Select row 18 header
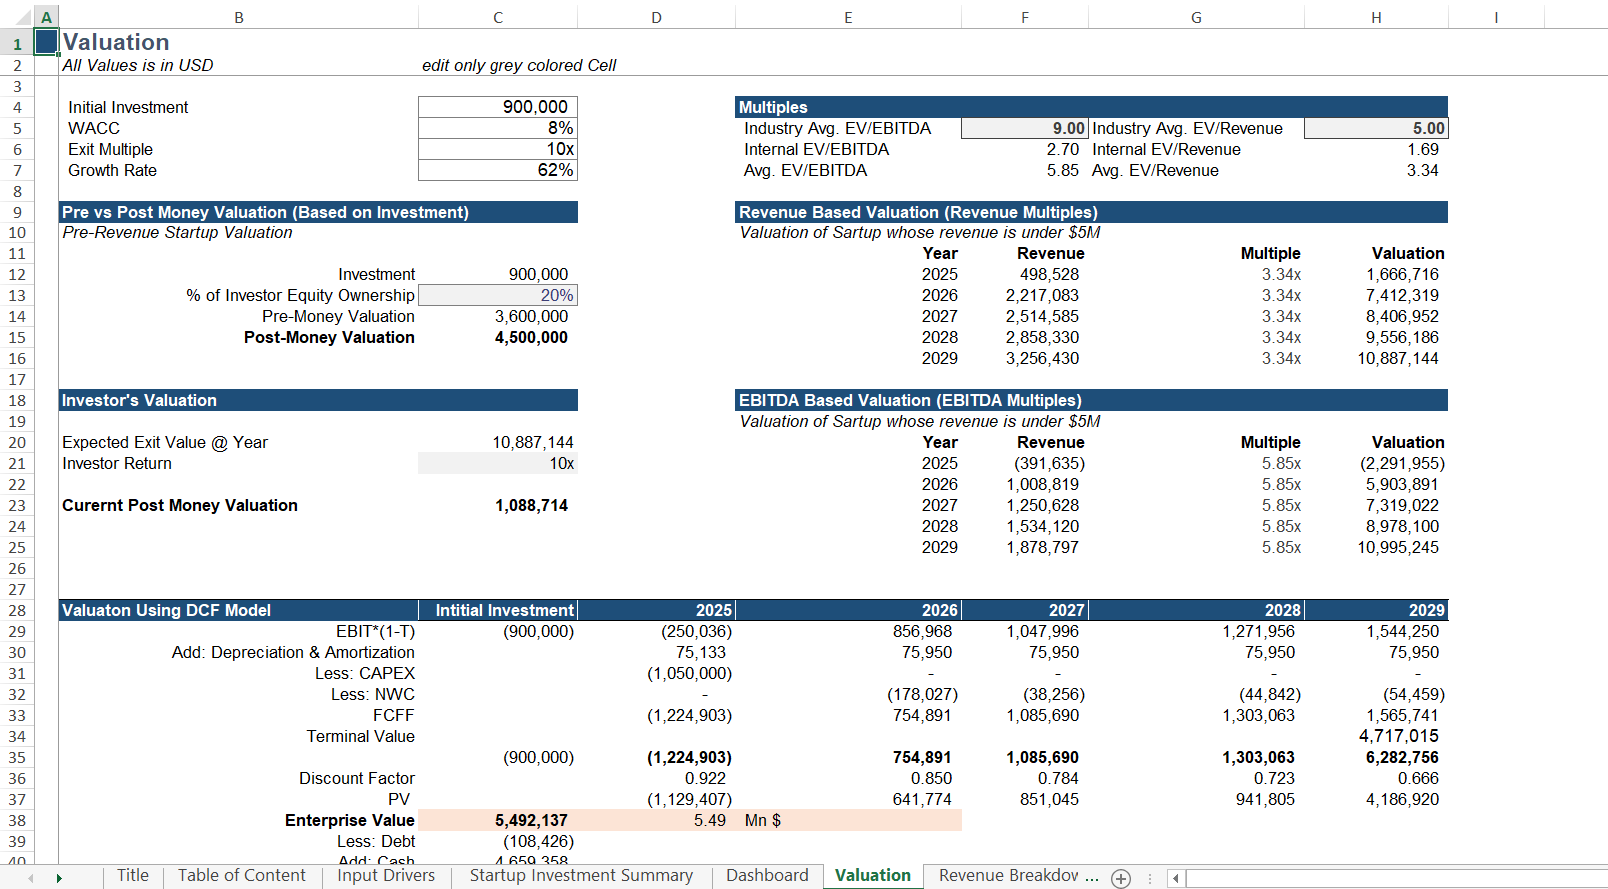This screenshot has height=889, width=1608. (x=17, y=400)
